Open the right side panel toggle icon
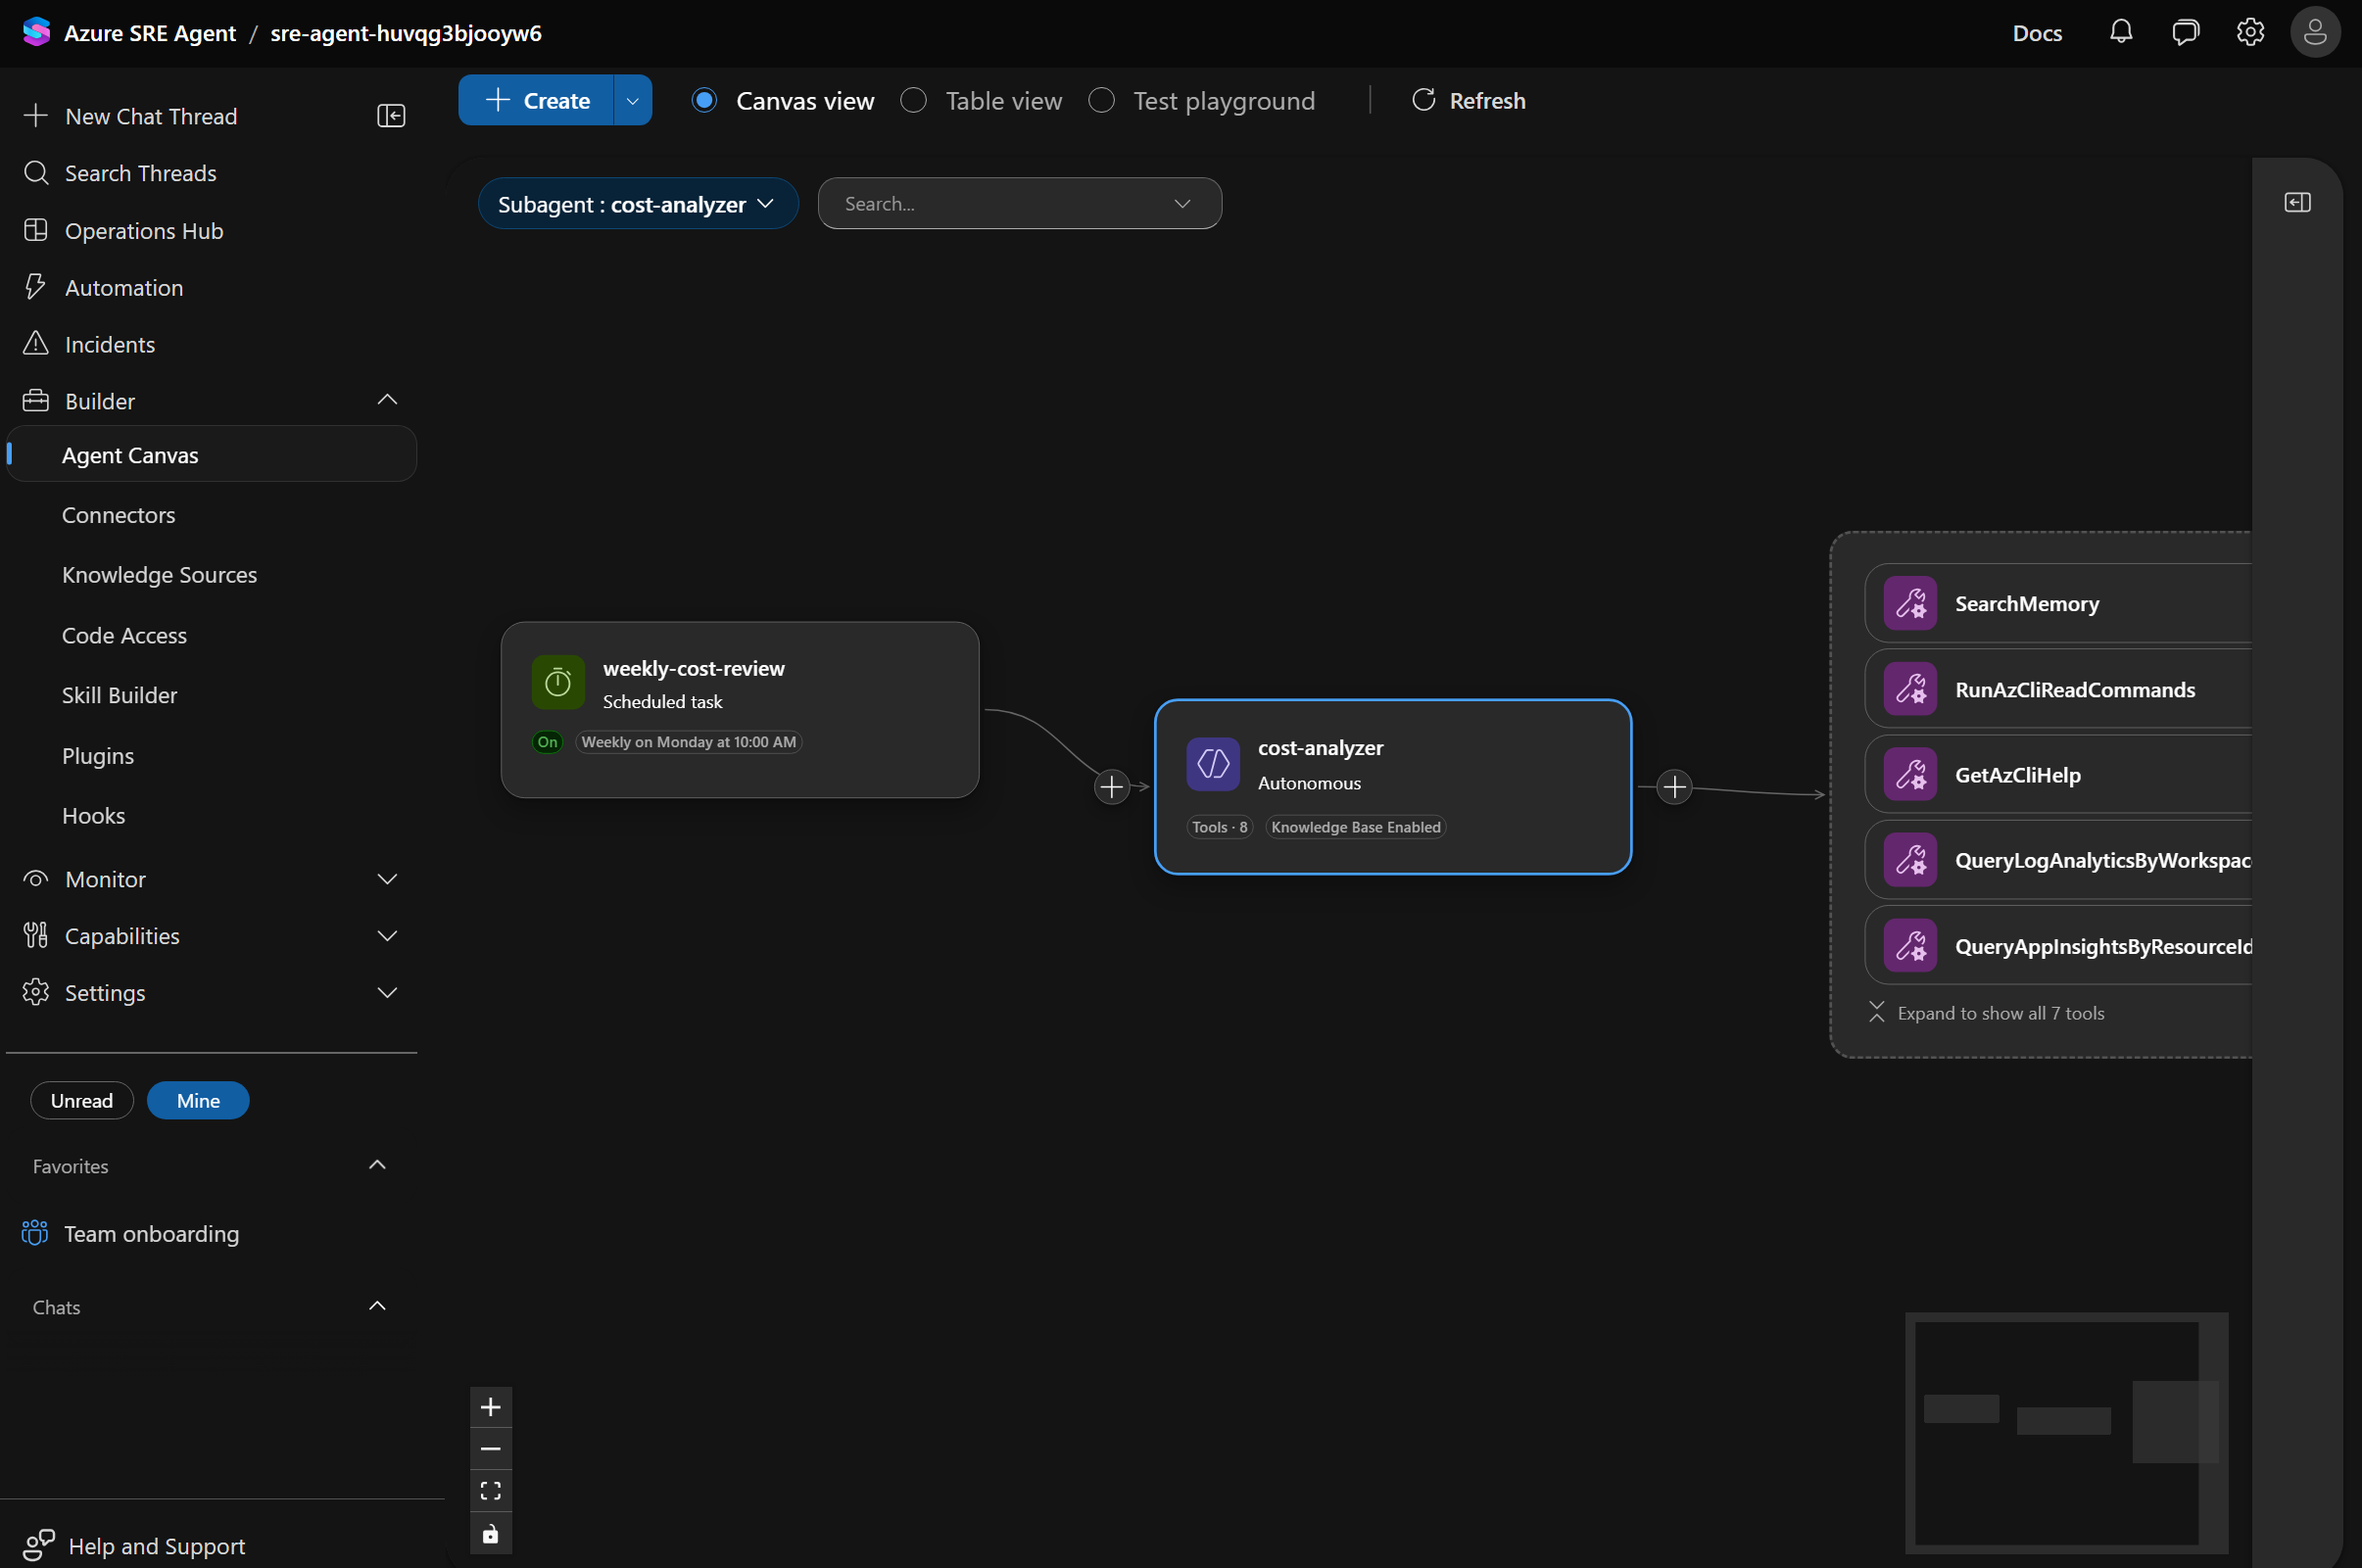The image size is (2362, 1568). click(x=2298, y=203)
